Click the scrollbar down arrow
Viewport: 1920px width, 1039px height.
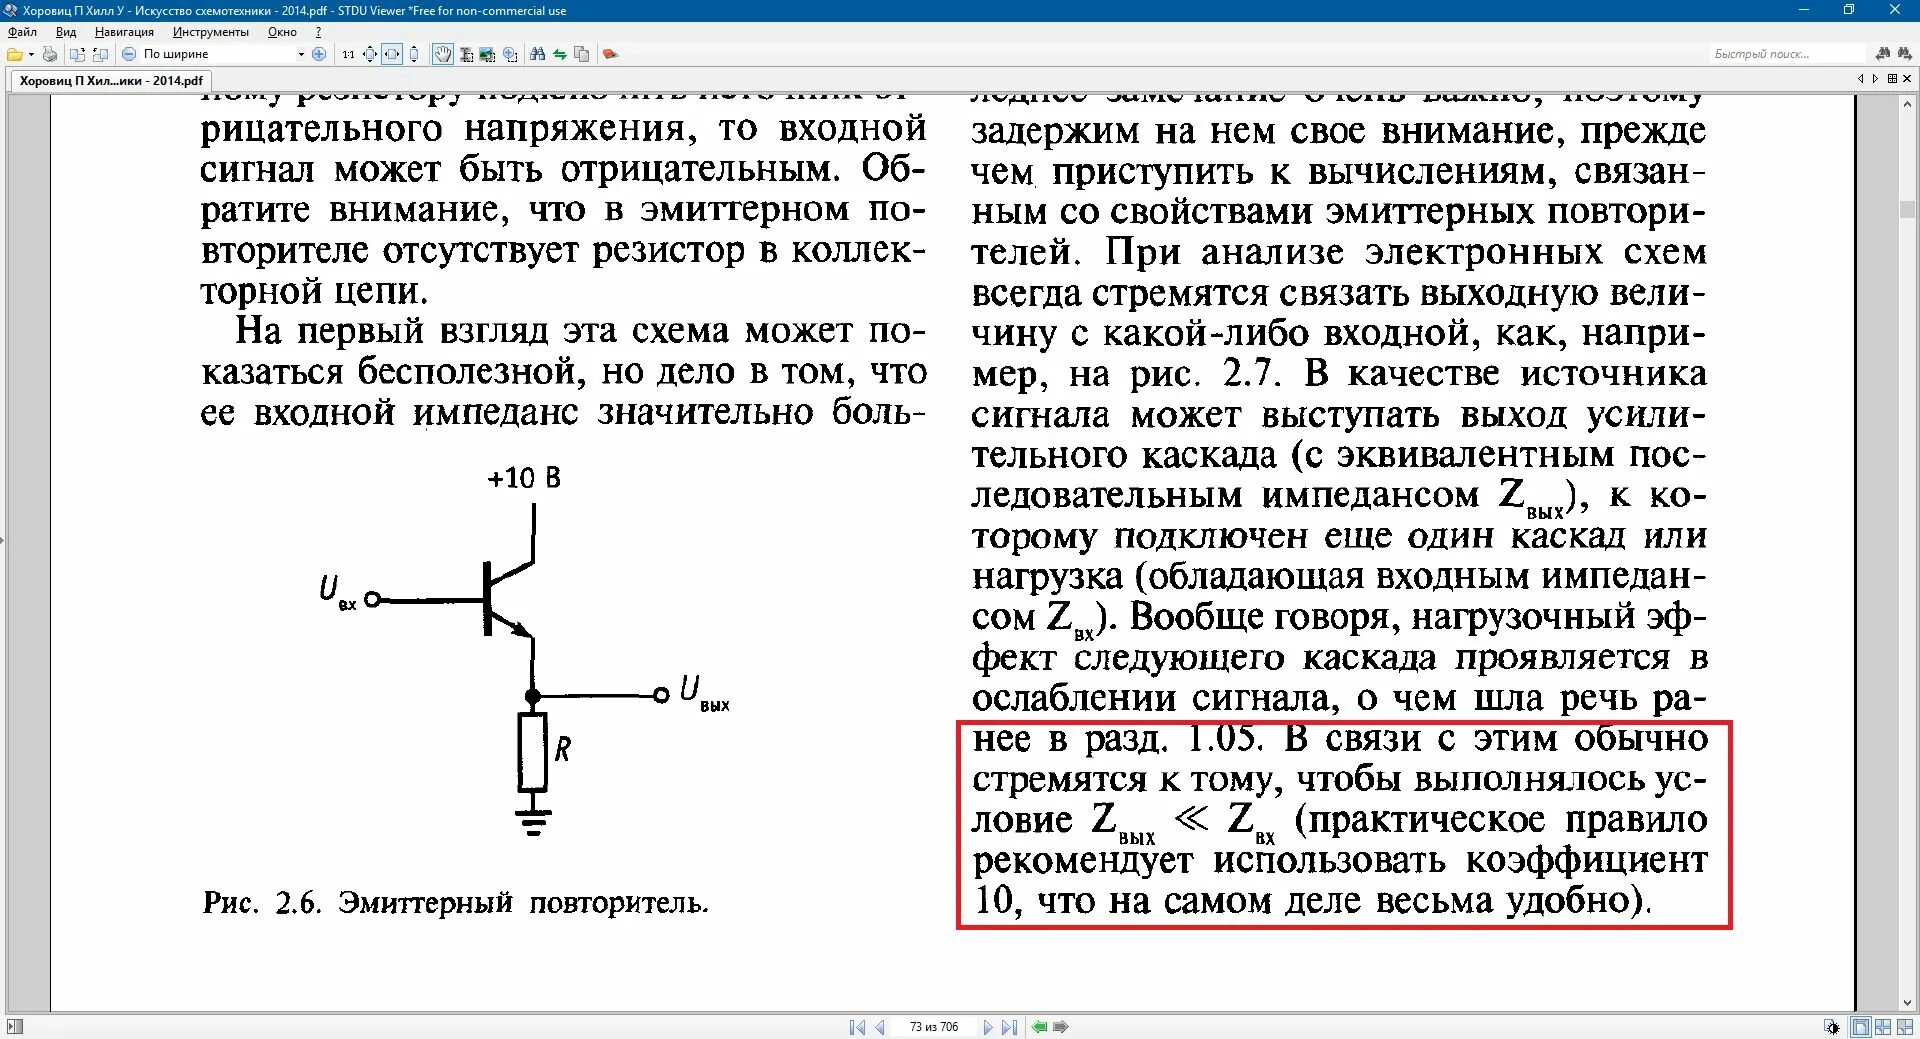pyautogui.click(x=1907, y=1003)
